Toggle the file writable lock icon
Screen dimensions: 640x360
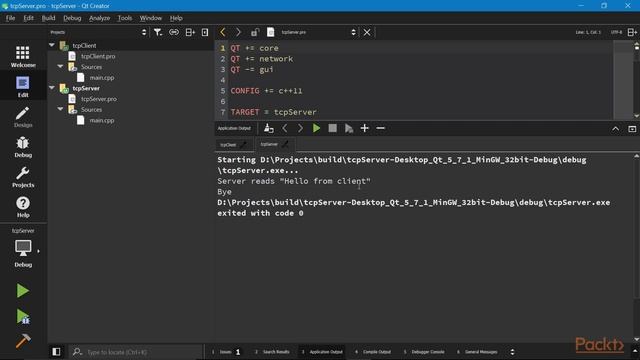(x=255, y=32)
